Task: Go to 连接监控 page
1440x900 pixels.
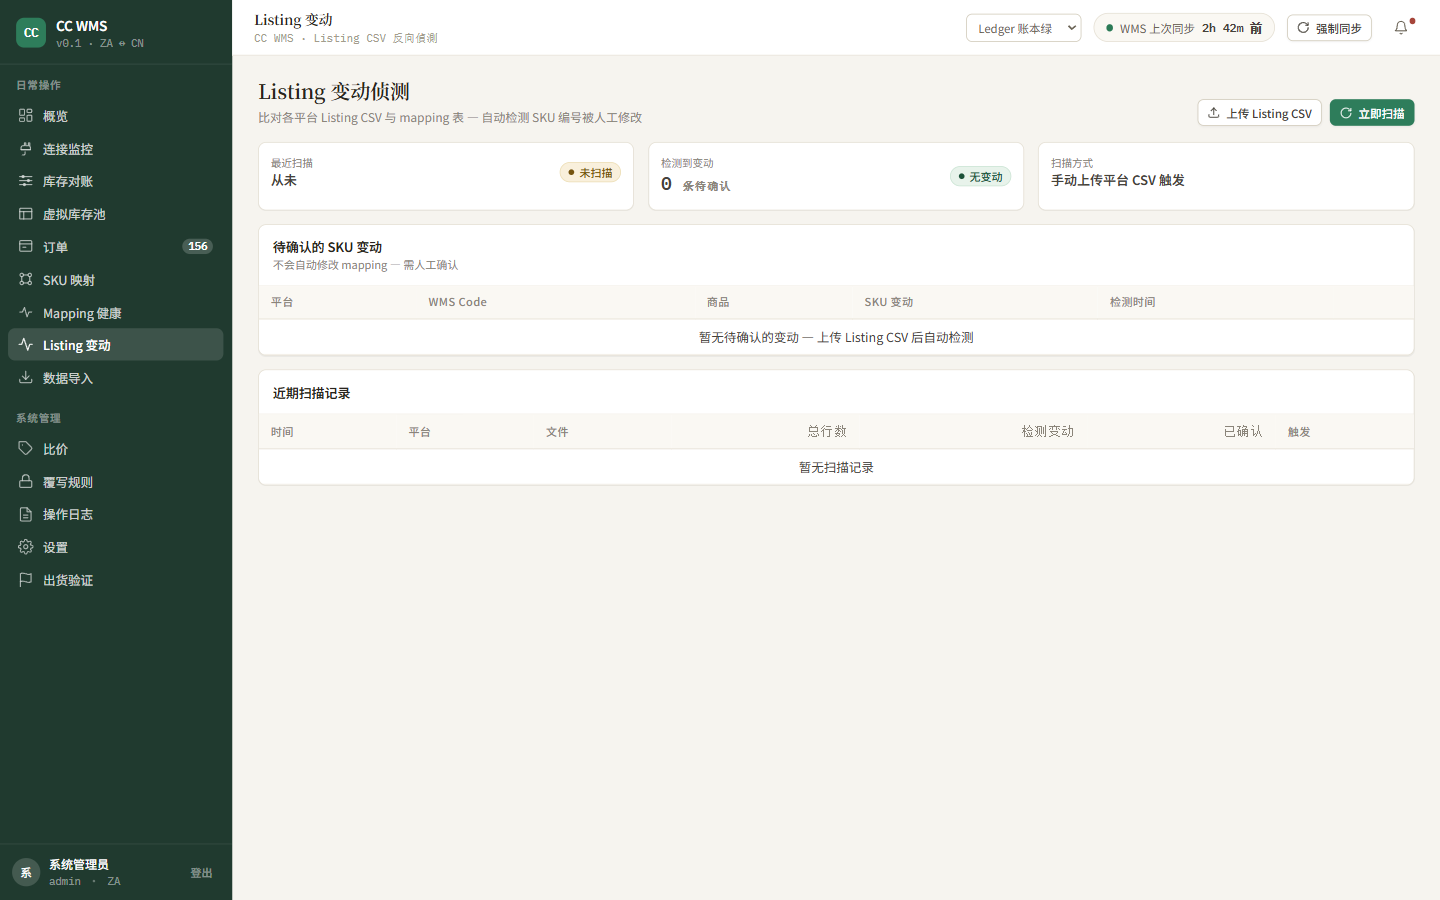Action: click(x=116, y=149)
